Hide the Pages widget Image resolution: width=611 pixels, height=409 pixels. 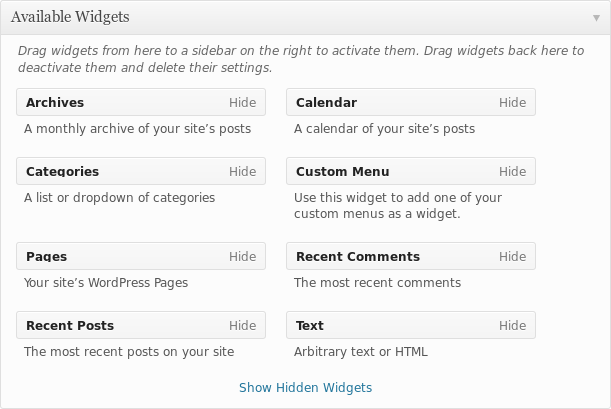point(242,256)
